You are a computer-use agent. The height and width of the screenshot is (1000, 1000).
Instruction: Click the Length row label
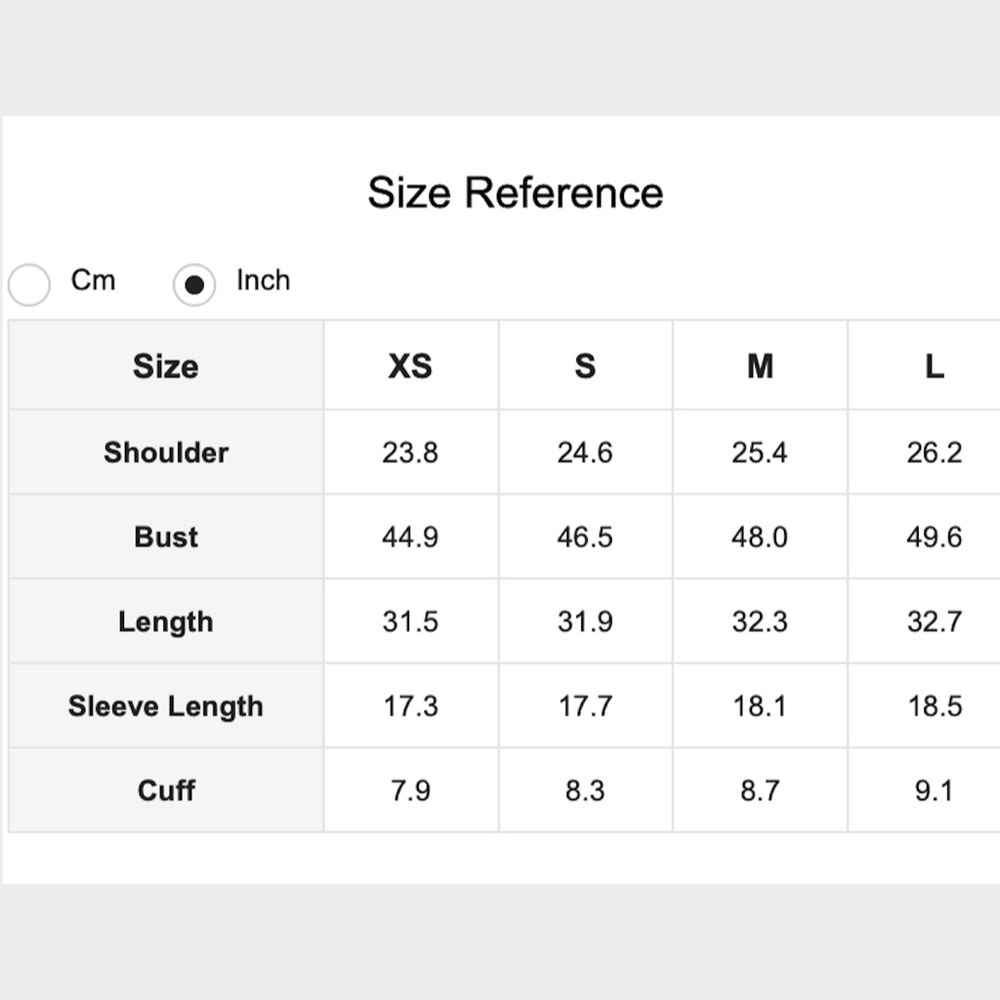(166, 622)
